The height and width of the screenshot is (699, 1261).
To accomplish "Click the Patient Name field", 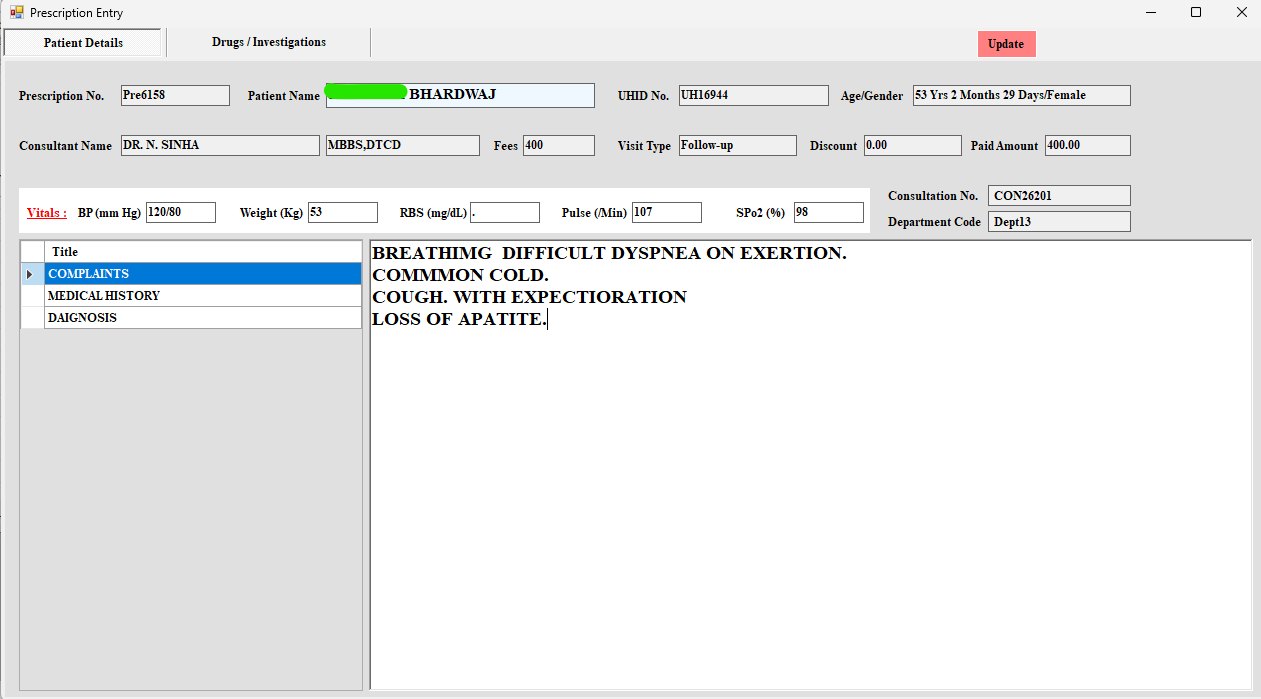I will tap(459, 95).
